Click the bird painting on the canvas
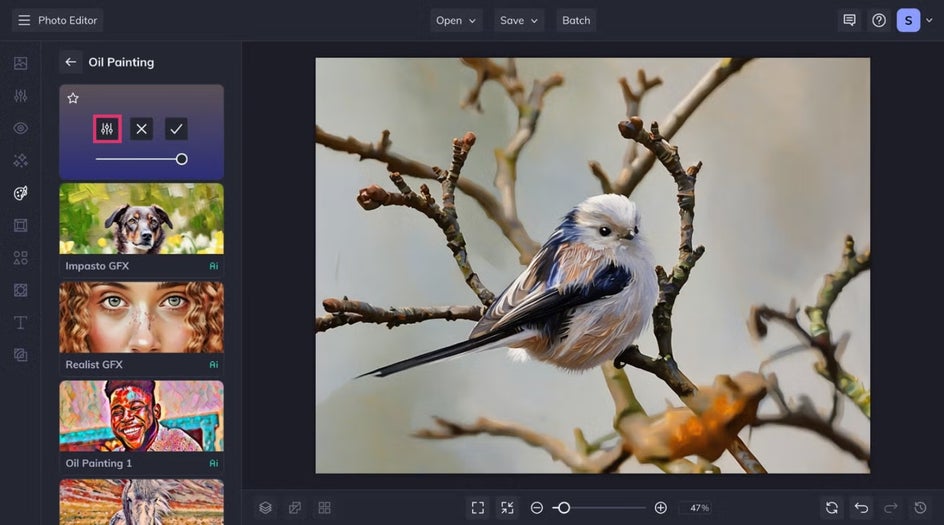This screenshot has width=944, height=525. tap(592, 266)
